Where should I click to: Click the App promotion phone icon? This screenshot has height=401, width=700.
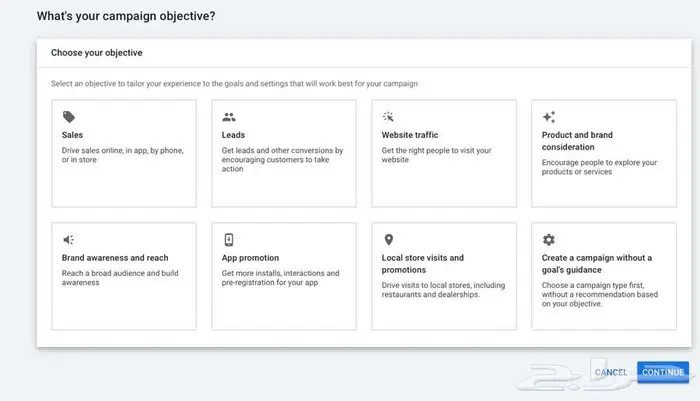pos(229,240)
